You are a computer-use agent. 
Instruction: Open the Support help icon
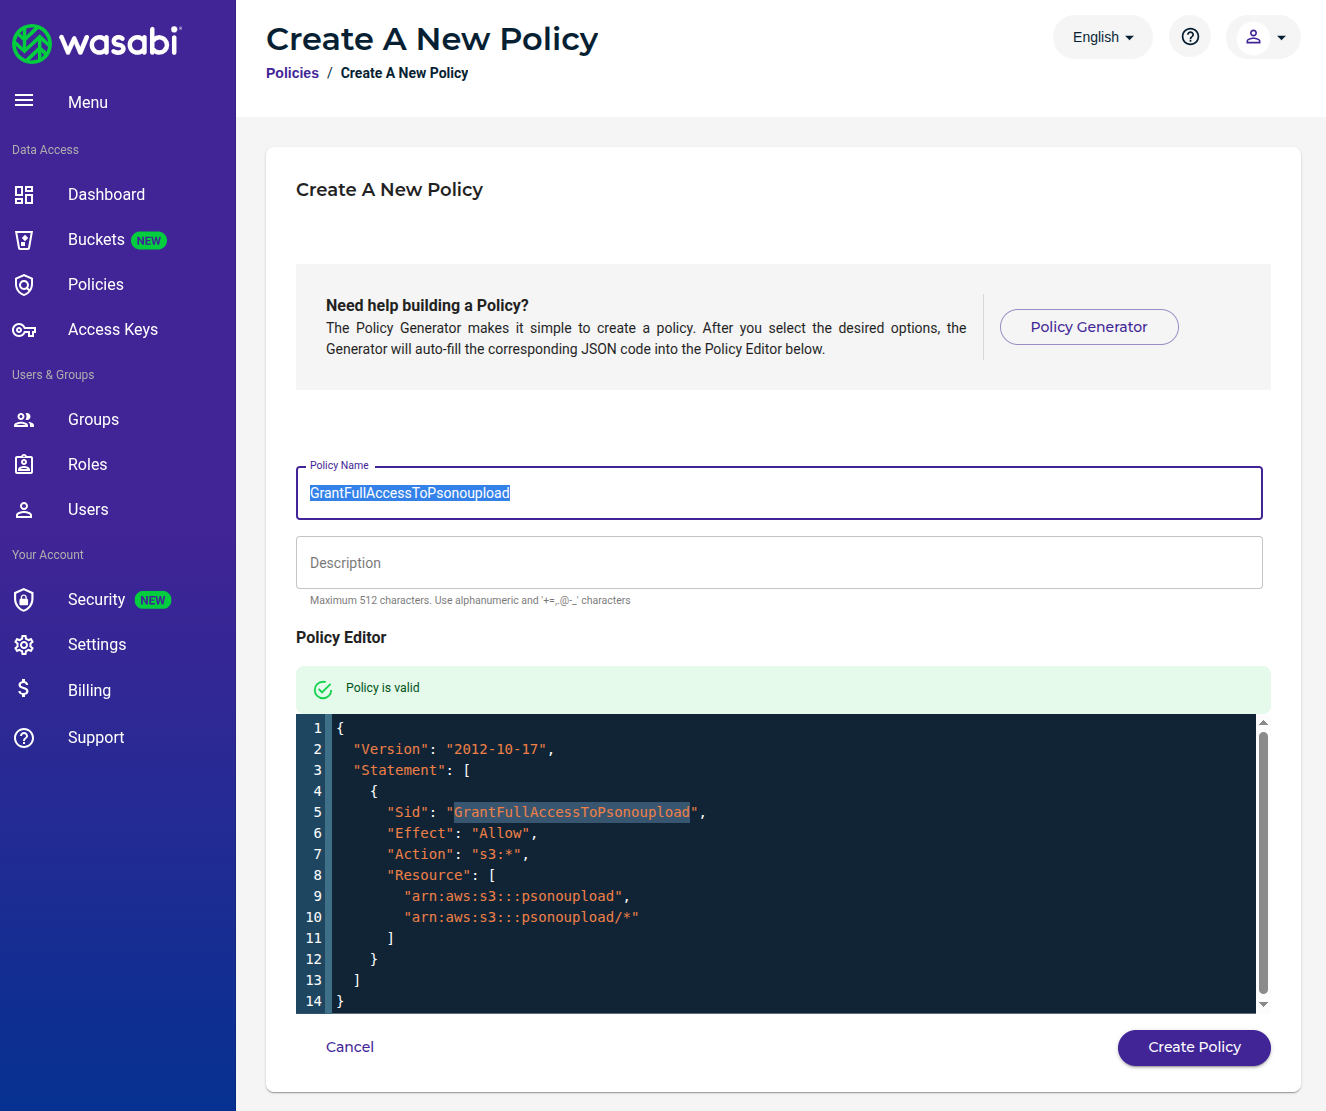click(x=24, y=737)
